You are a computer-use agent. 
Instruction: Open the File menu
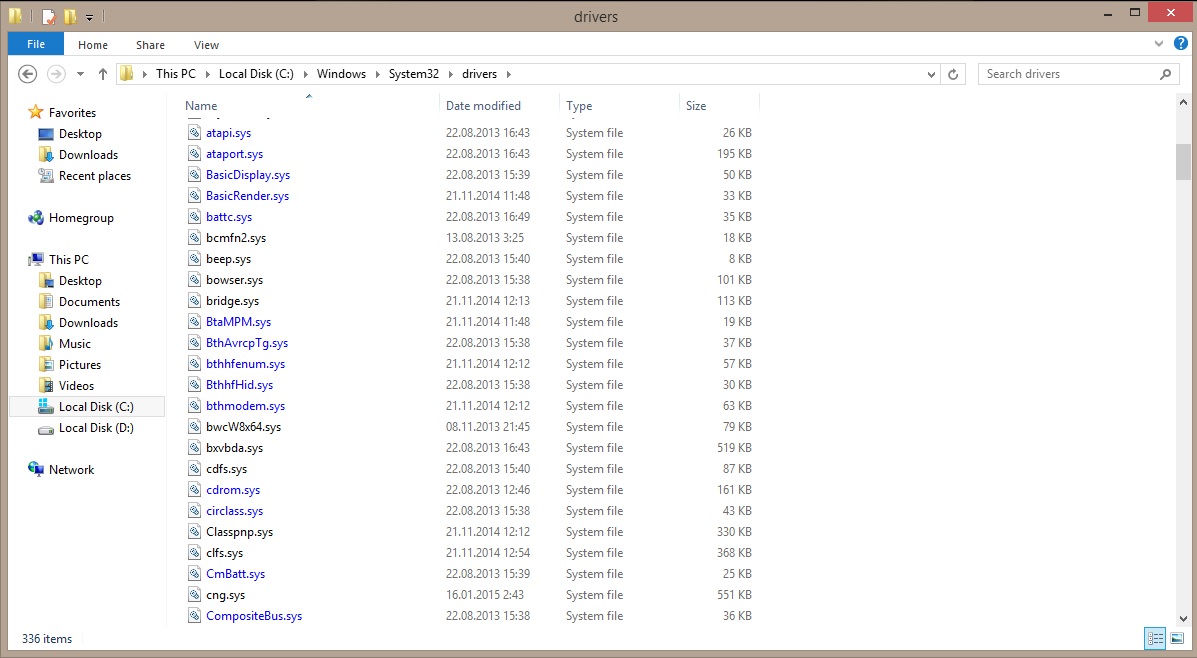35,44
